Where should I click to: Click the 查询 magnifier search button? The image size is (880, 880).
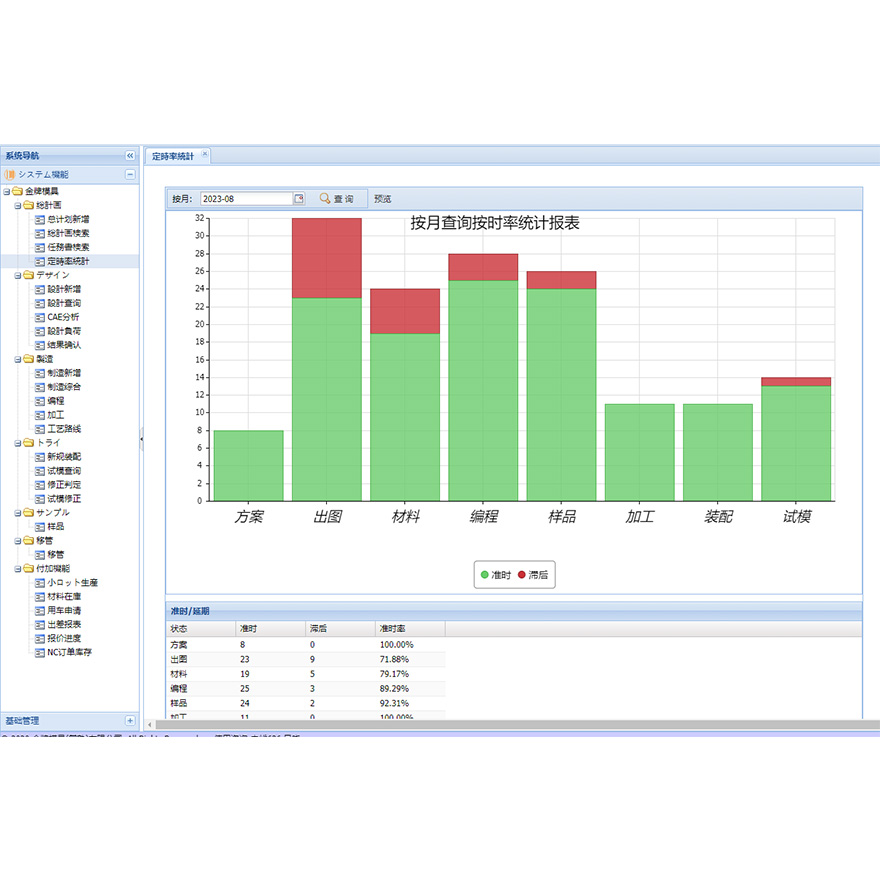tap(336, 199)
